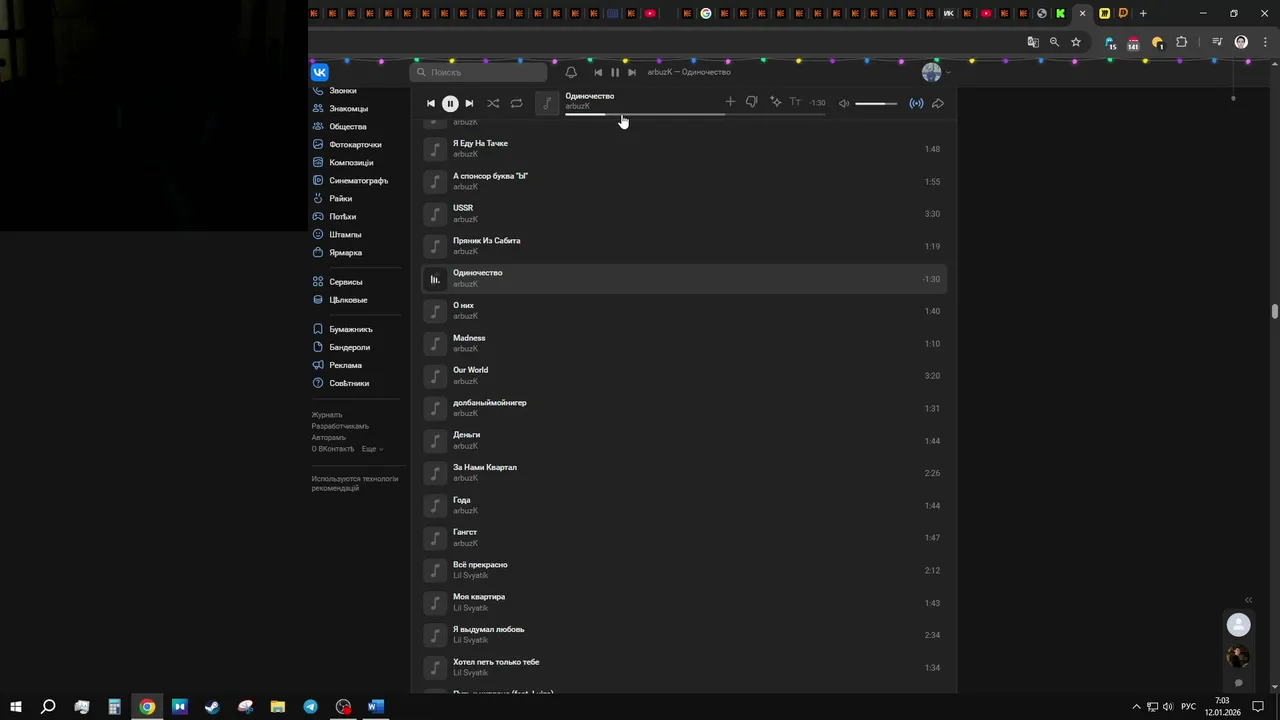Open the profile avatar dropdown
The image size is (1280, 720).
click(936, 72)
